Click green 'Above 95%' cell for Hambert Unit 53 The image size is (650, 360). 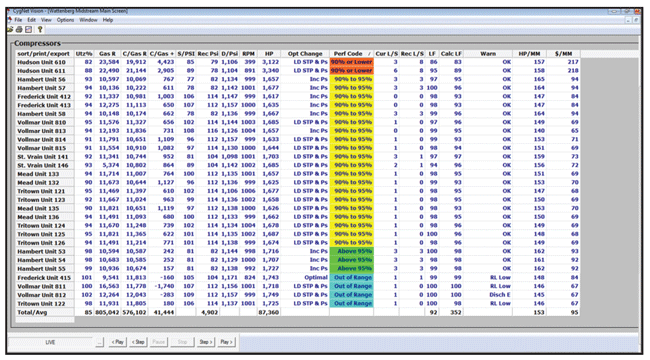pos(352,251)
